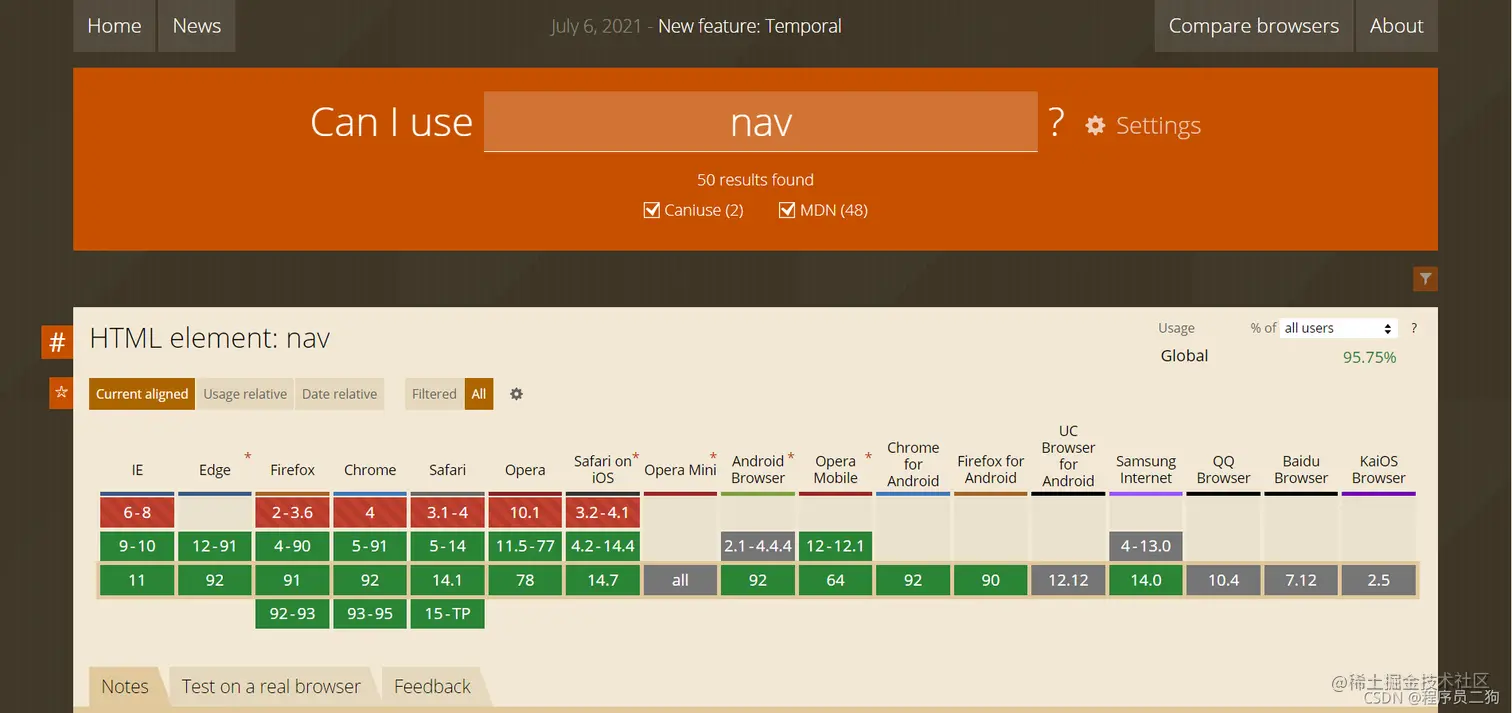
Task: Click Android Browser 2.1-4.4.4 cell
Action: pos(758,546)
